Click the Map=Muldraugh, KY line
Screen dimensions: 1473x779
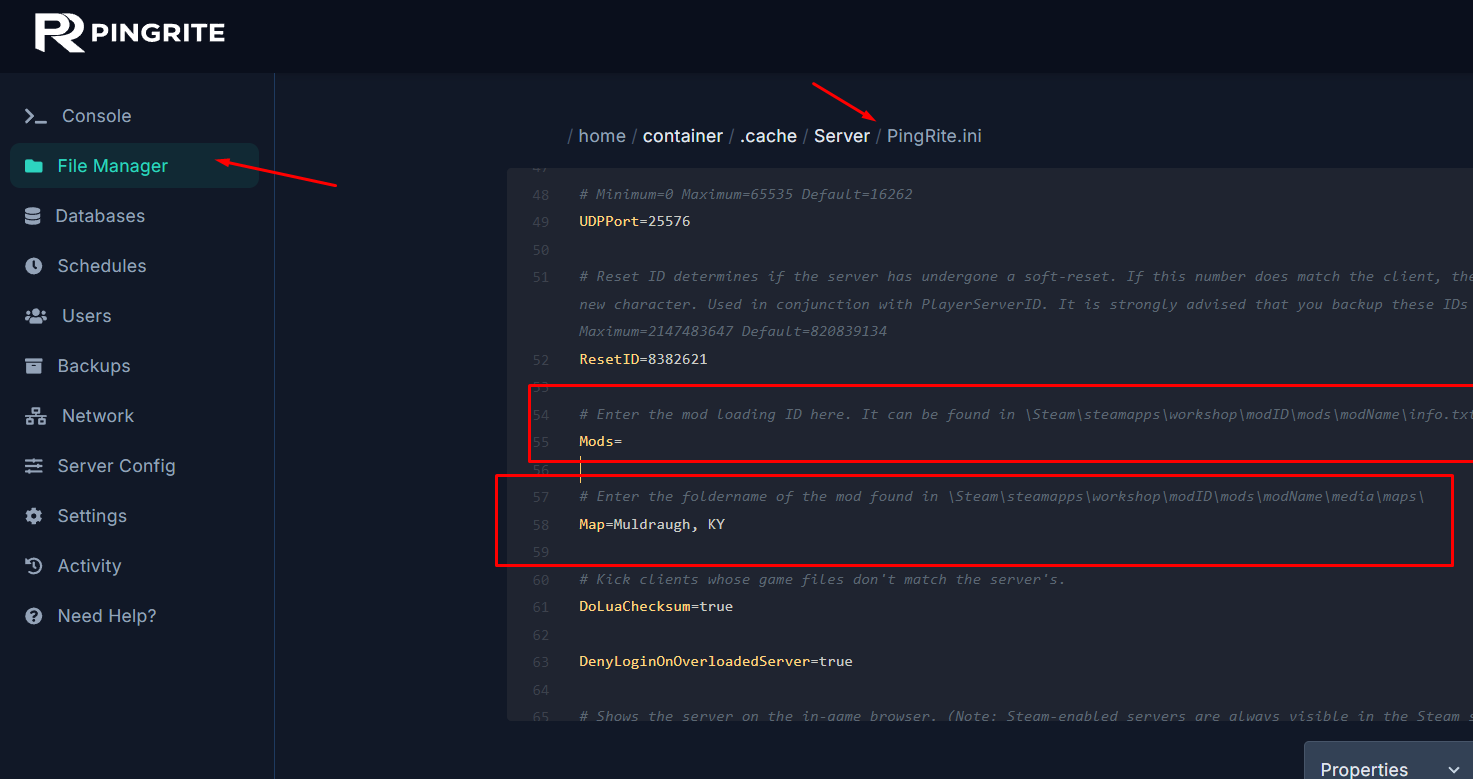(652, 524)
